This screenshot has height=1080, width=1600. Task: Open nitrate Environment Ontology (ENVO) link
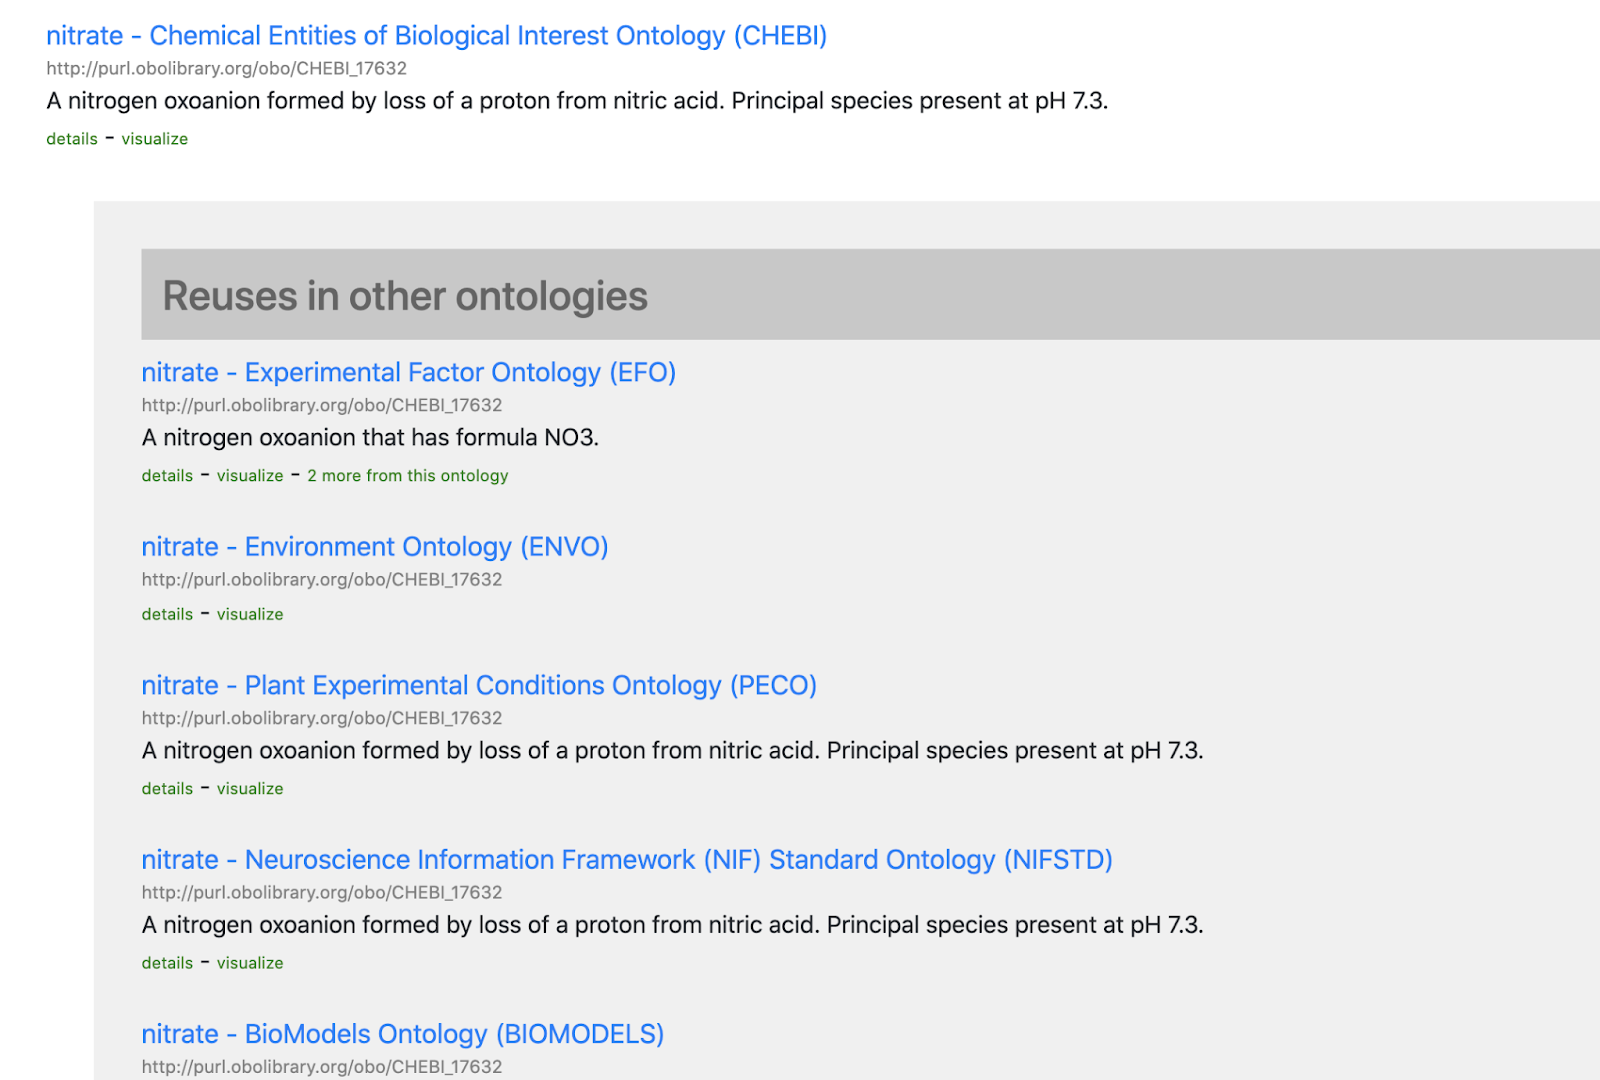[374, 547]
